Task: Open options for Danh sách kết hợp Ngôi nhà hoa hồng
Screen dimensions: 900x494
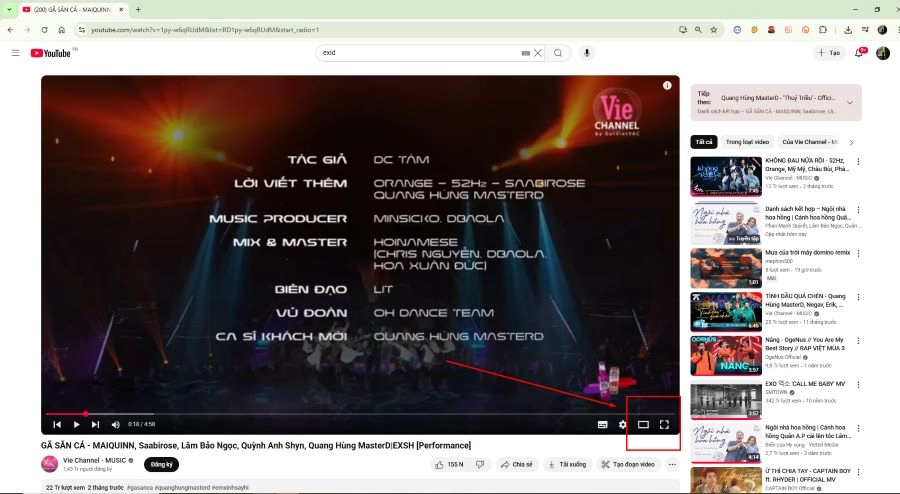Action: coord(858,210)
